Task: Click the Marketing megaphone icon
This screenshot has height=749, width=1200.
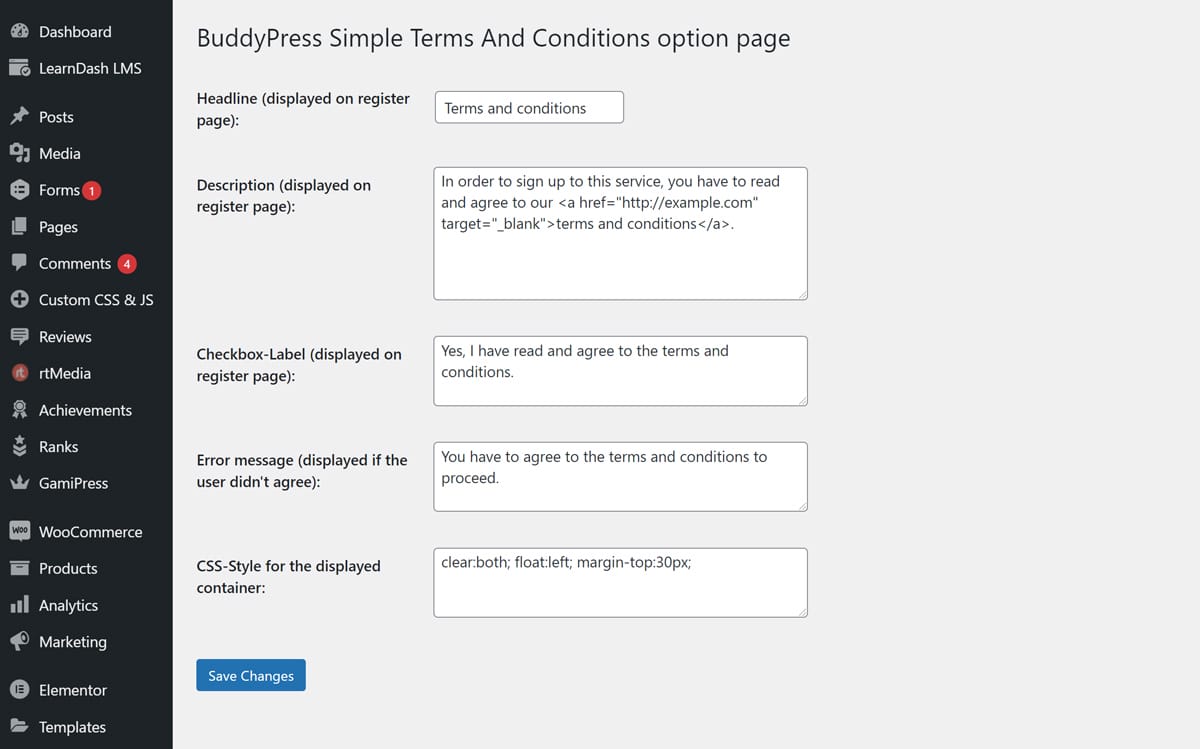Action: tap(19, 642)
